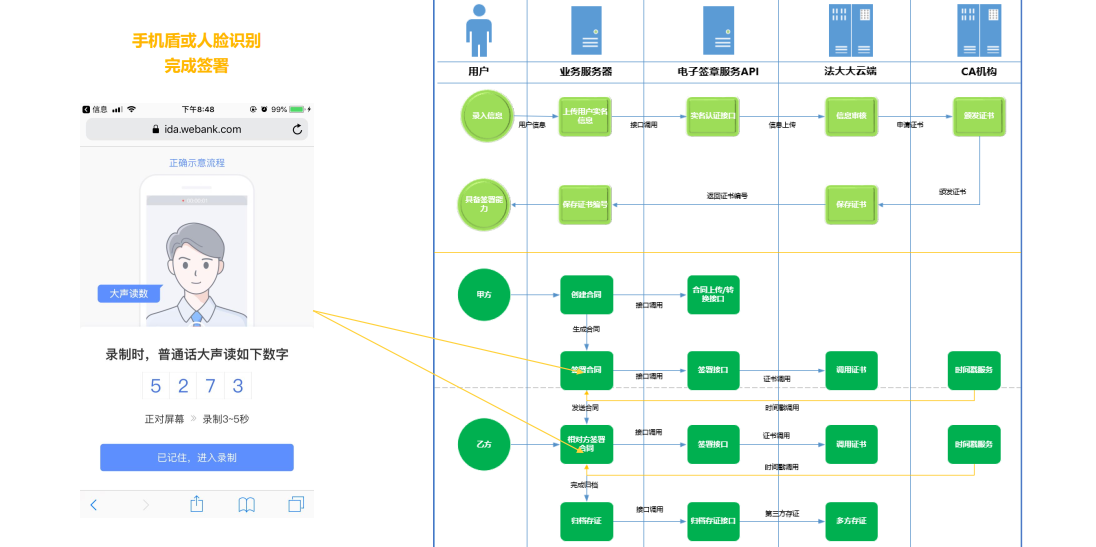Tap the Safari share icon
The height and width of the screenshot is (547, 1096).
(197, 504)
